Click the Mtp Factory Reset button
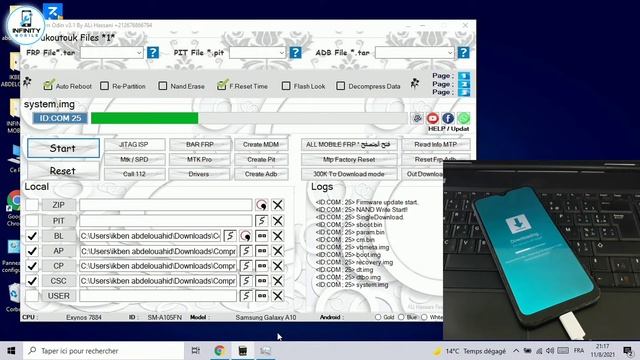Viewport: 640px width, 360px height. (349, 160)
